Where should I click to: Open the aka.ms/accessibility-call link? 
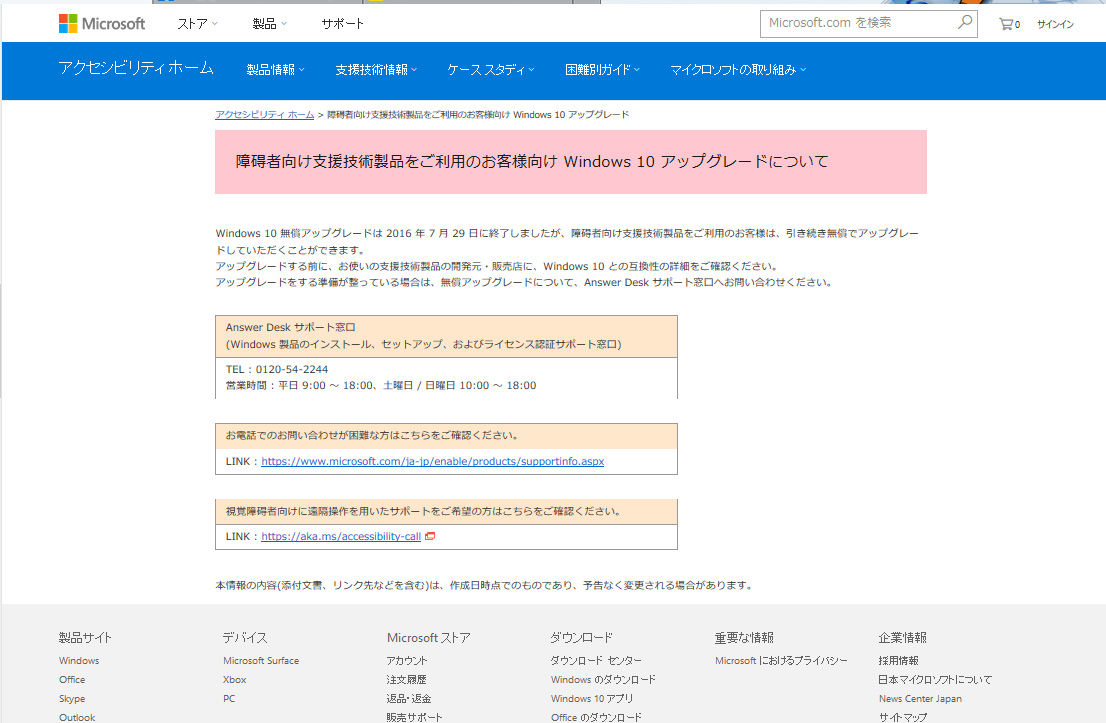[341, 536]
